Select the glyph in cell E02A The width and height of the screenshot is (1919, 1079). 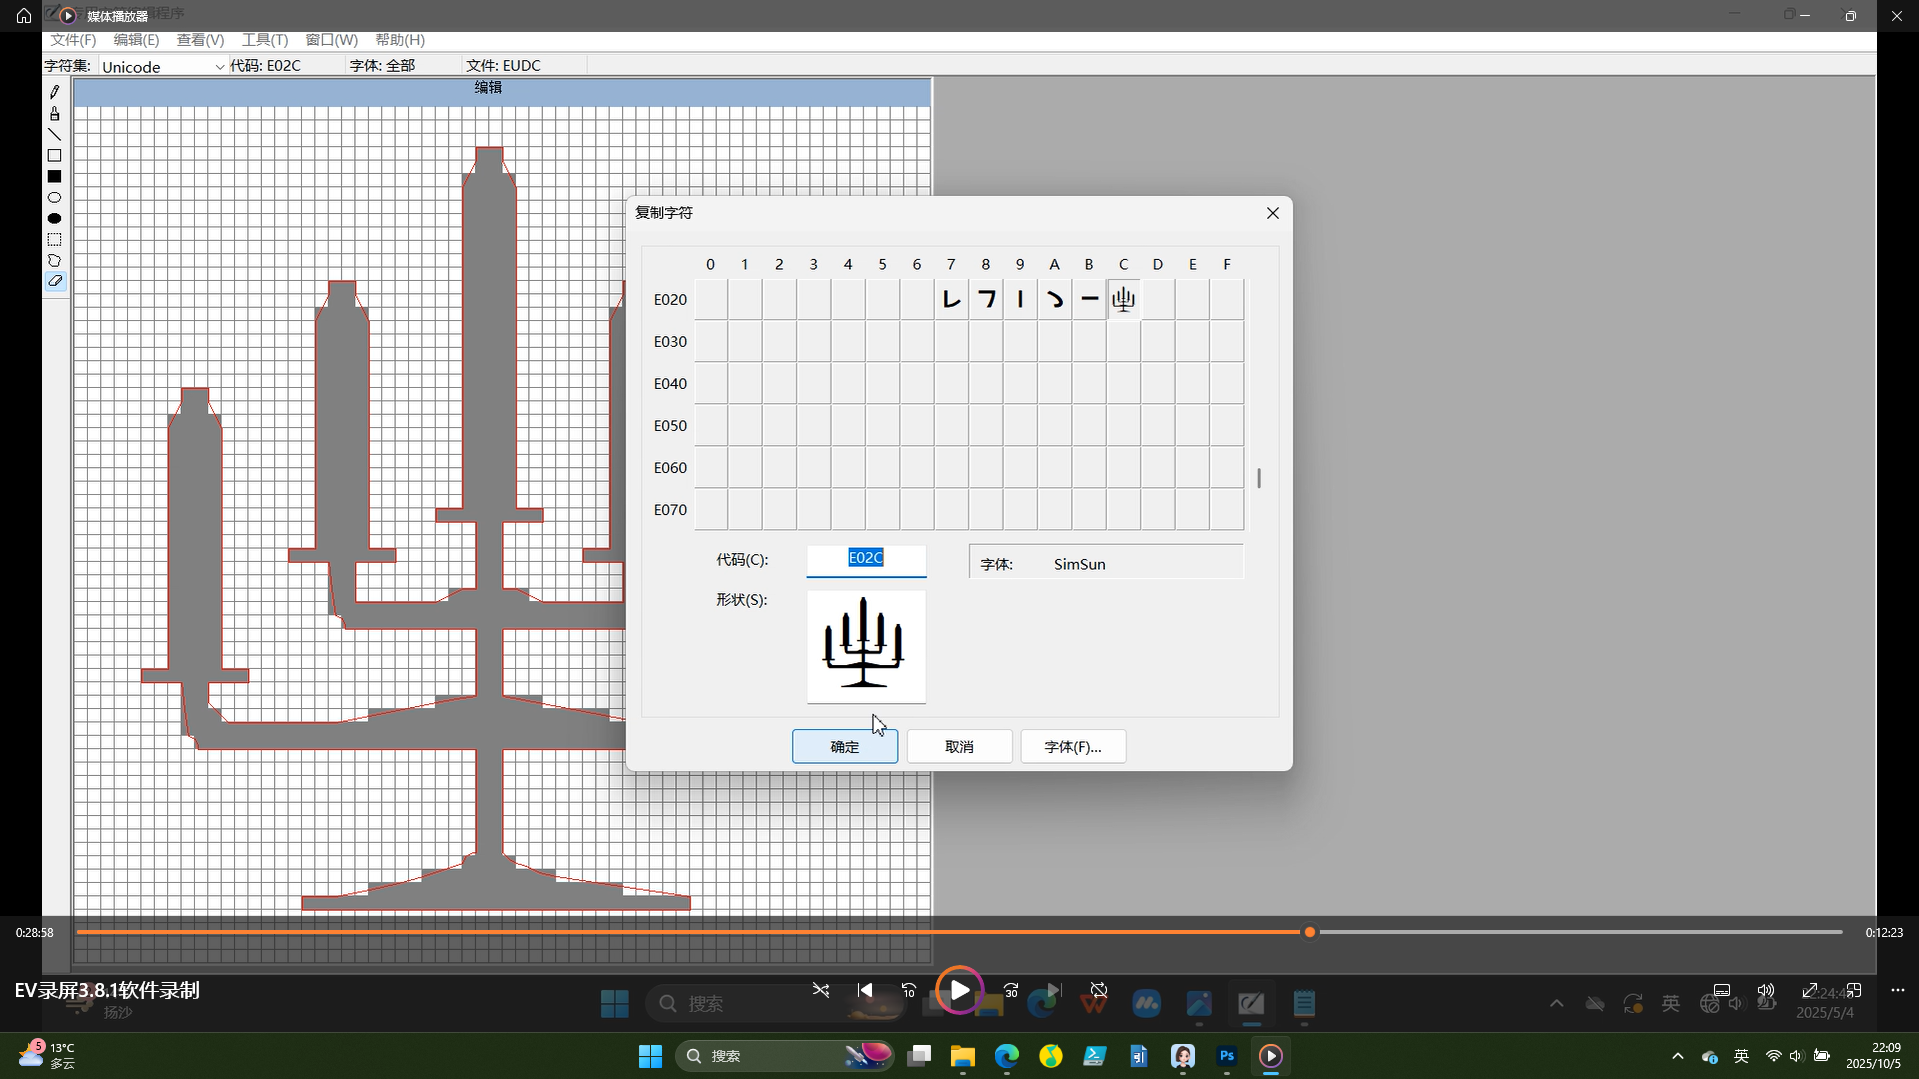(1055, 299)
